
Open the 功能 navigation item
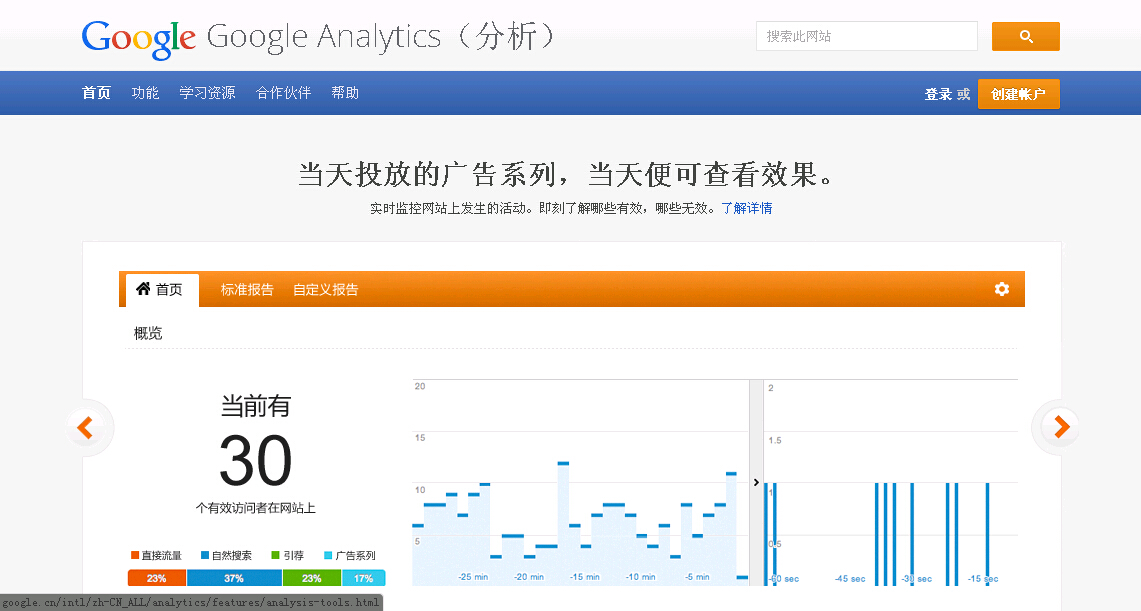click(145, 93)
